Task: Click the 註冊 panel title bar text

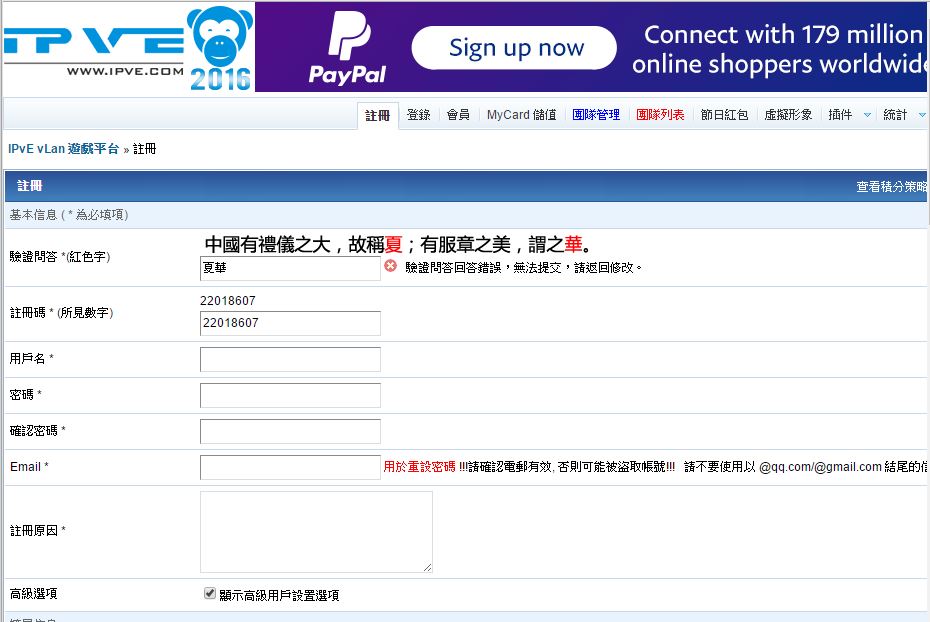Action: [30, 186]
